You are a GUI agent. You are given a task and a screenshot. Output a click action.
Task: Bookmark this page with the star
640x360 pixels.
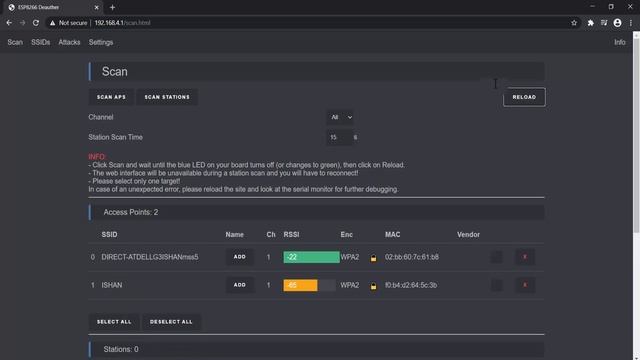[x=574, y=23]
